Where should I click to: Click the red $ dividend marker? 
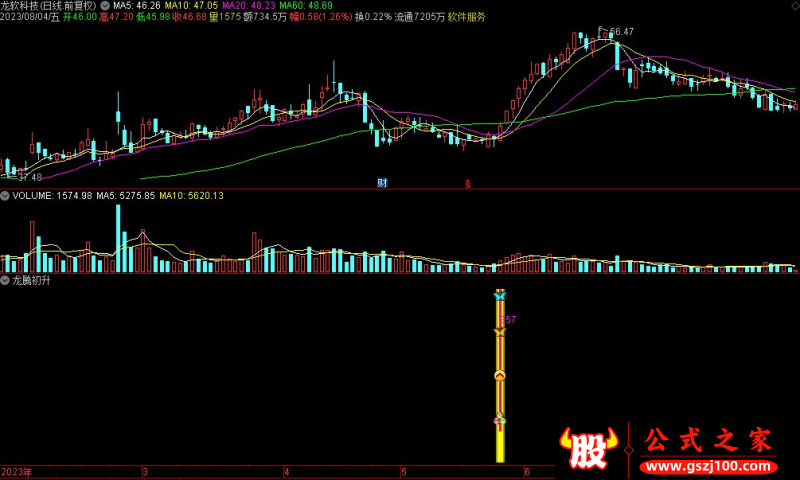[x=467, y=184]
